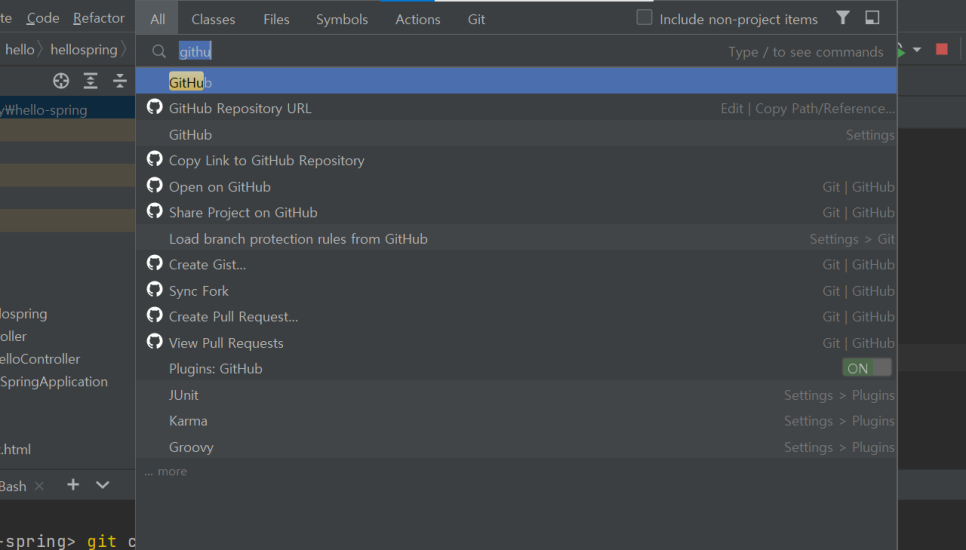This screenshot has height=550, width=966.
Task: Click GitHub icon beside Copy Link to GitHub Repository
Action: click(x=155, y=159)
